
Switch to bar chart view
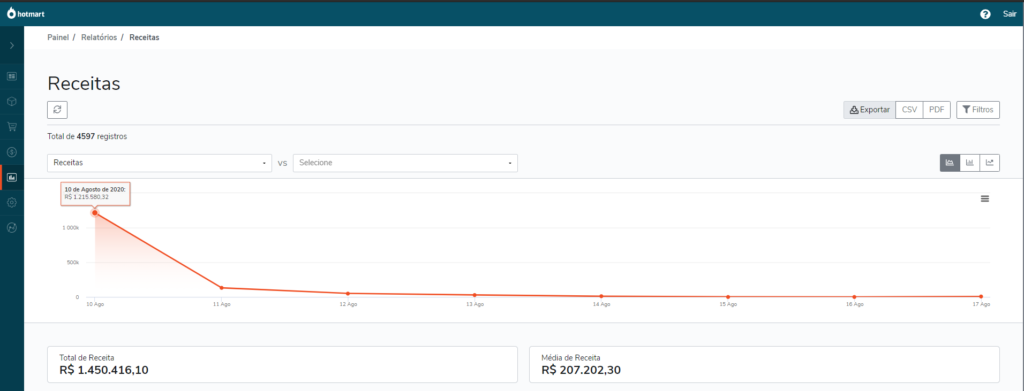click(970, 163)
